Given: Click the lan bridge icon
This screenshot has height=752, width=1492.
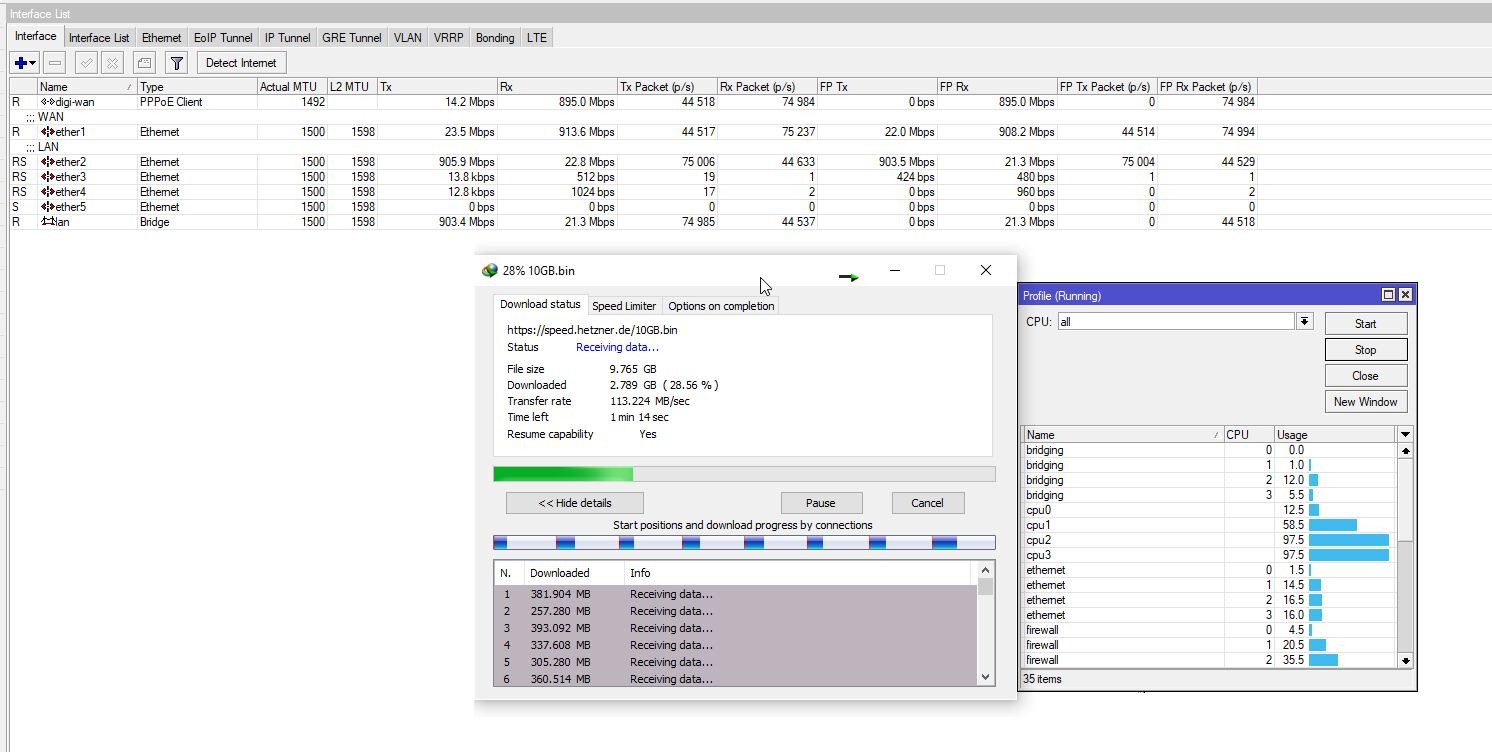Looking at the screenshot, I should [47, 222].
